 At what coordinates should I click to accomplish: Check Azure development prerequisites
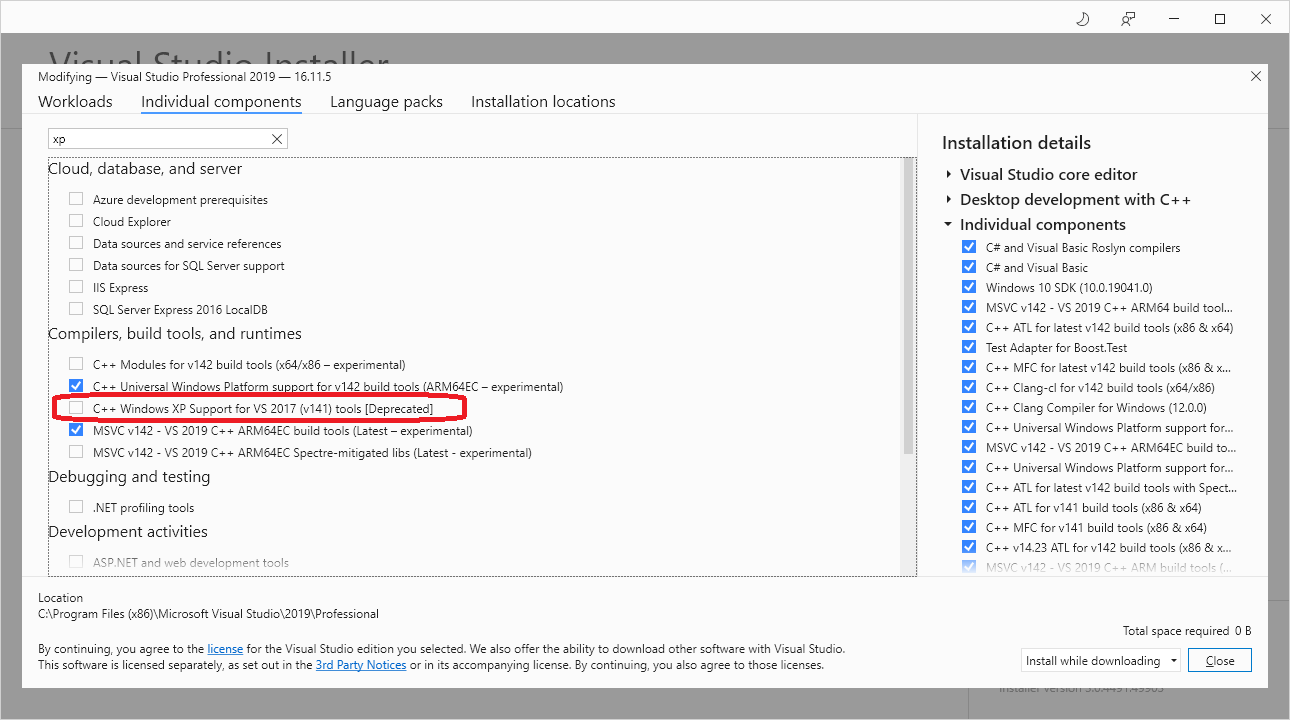pos(76,199)
